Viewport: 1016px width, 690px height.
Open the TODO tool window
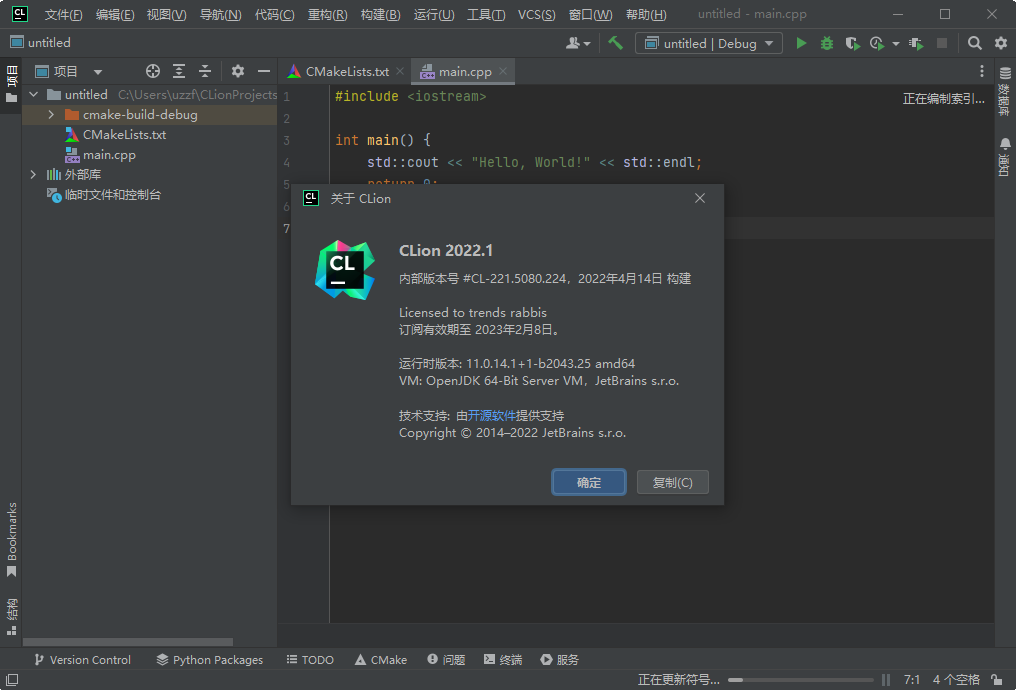click(310, 660)
